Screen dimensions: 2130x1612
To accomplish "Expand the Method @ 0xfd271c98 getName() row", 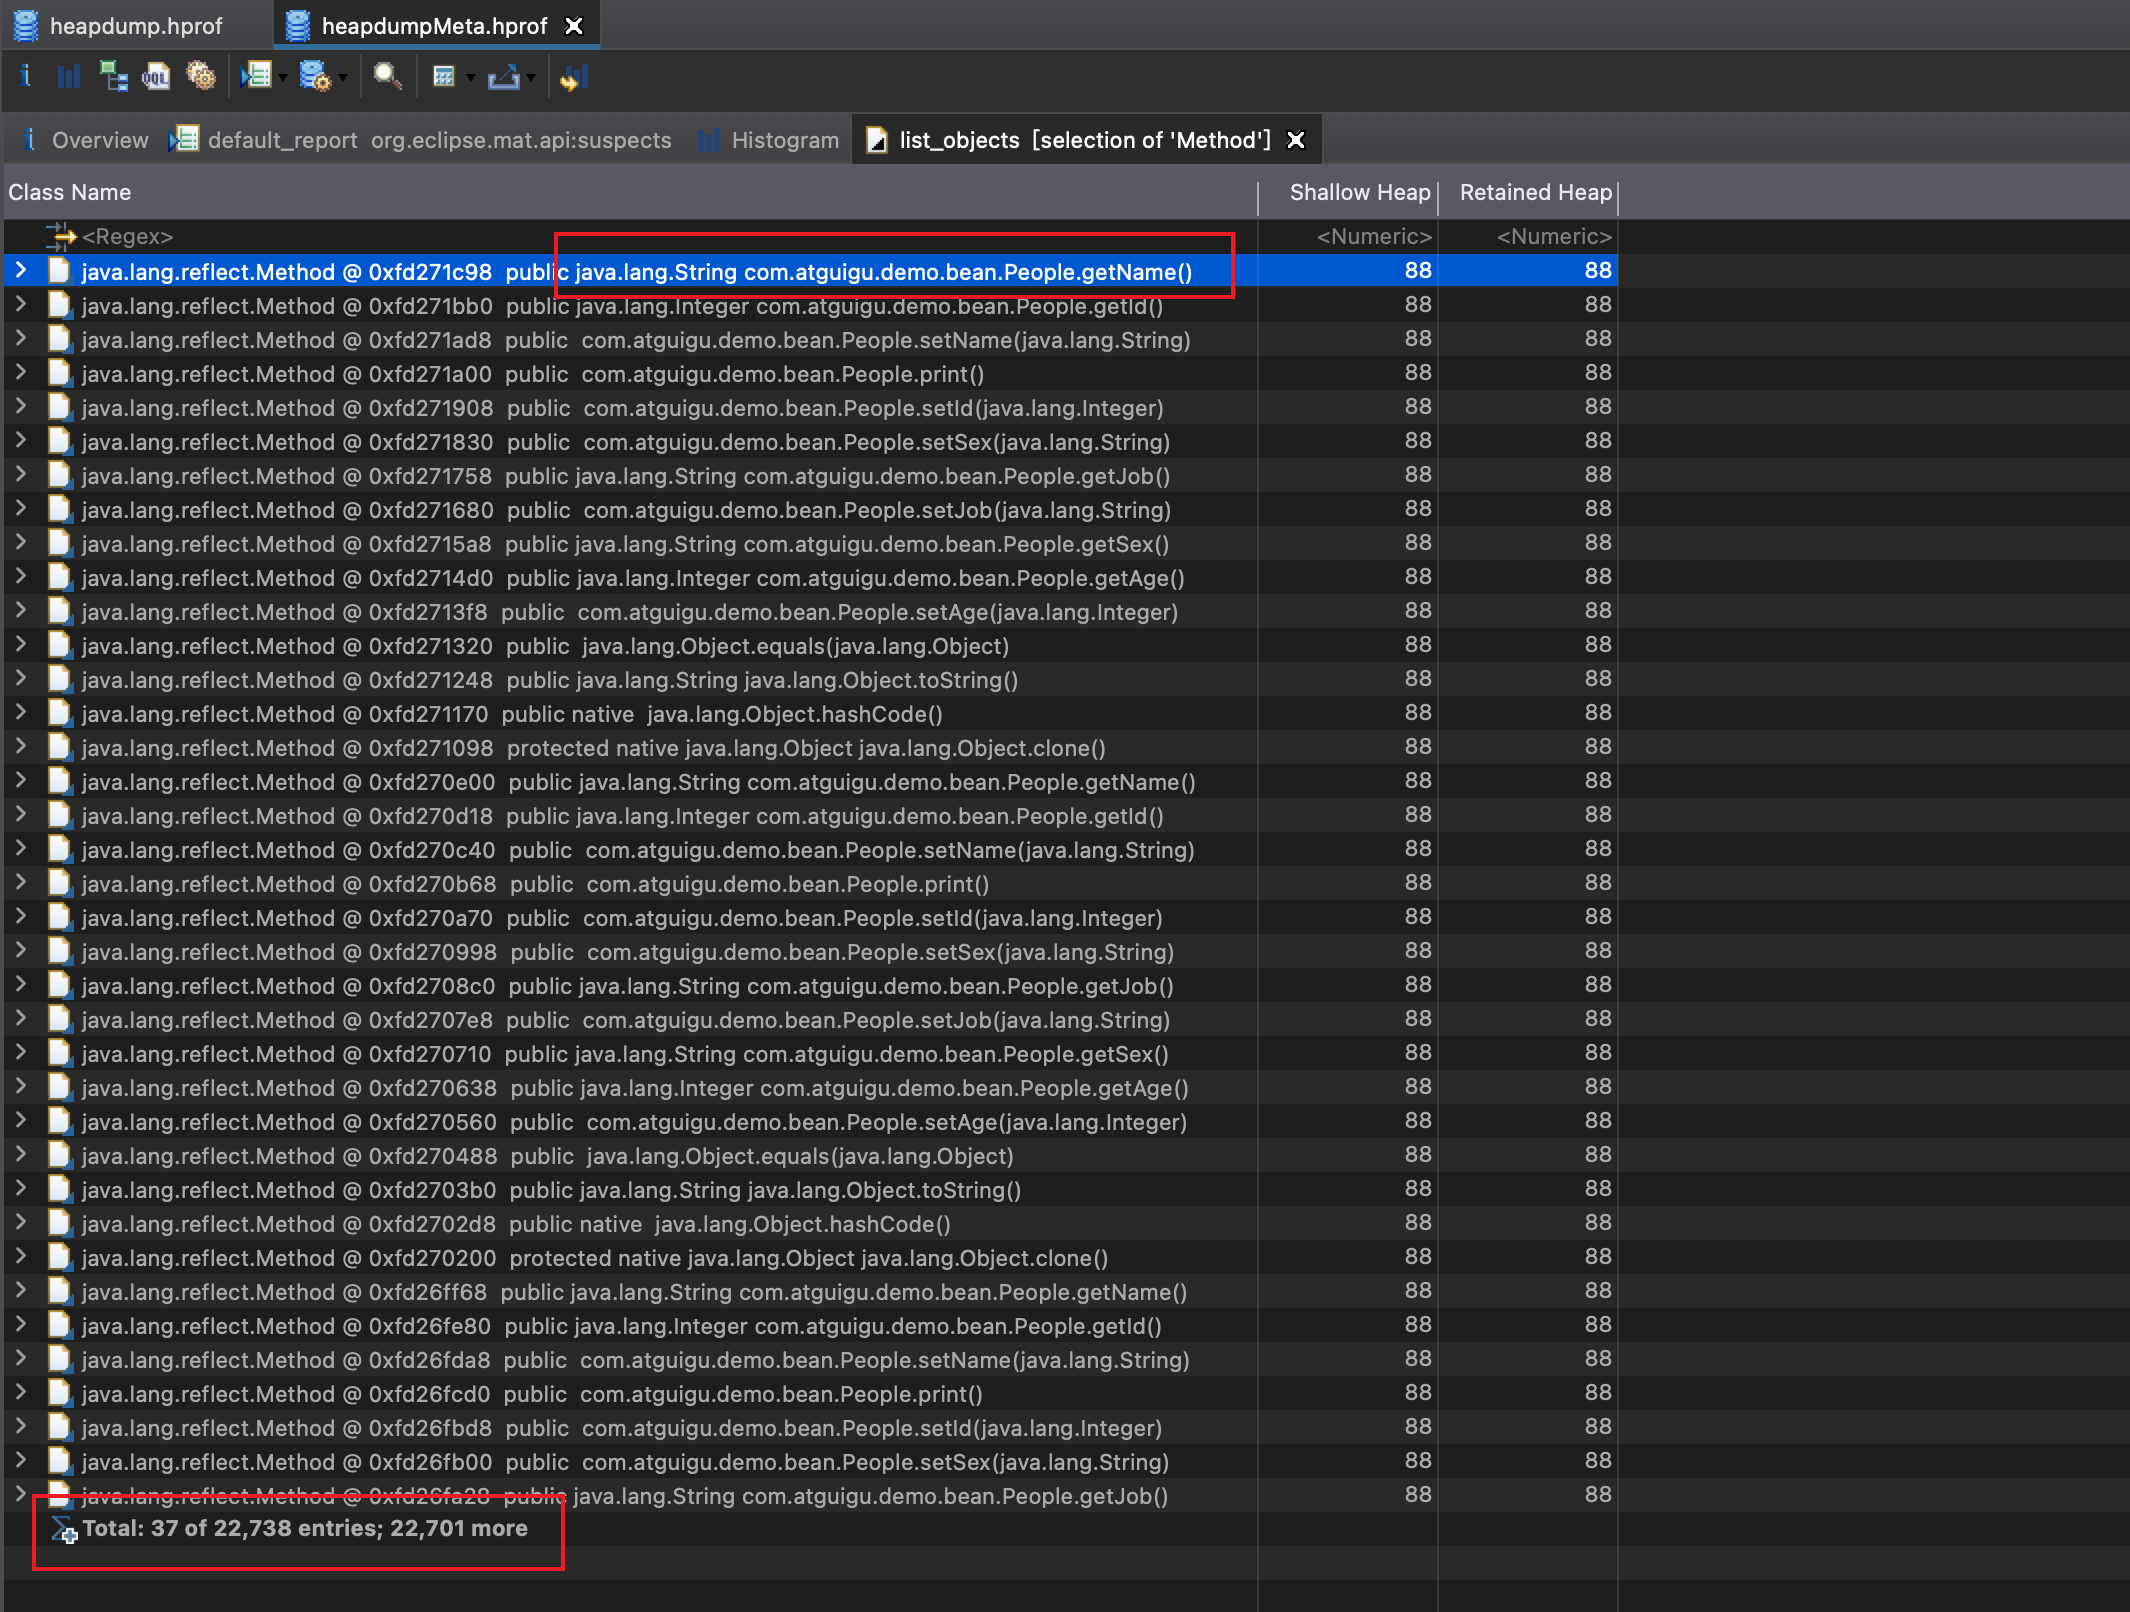I will point(21,270).
